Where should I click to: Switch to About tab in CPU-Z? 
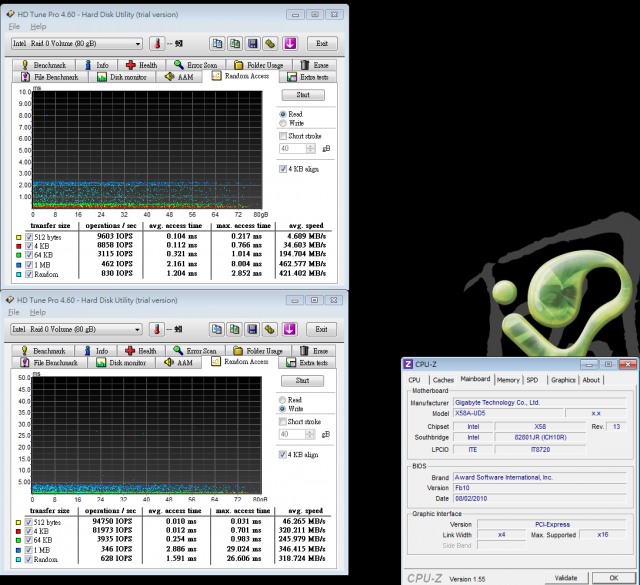click(x=591, y=380)
